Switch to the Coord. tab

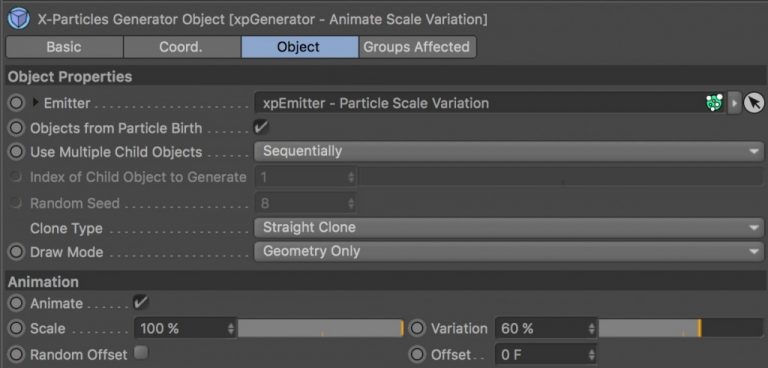(x=182, y=47)
